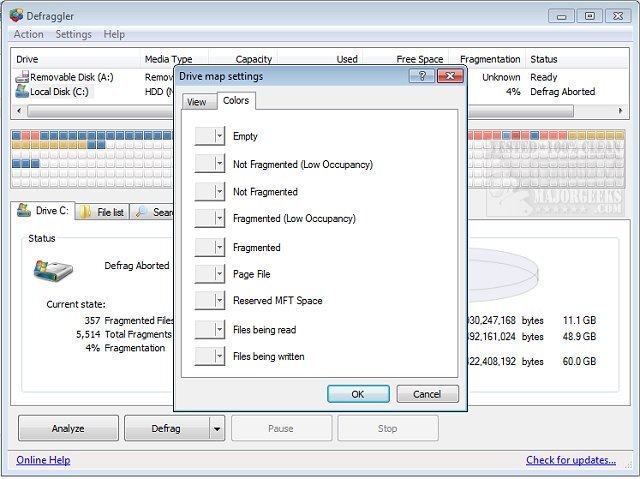This screenshot has height=479, width=640.
Task: Click the hard drive status icon
Action: point(53,270)
